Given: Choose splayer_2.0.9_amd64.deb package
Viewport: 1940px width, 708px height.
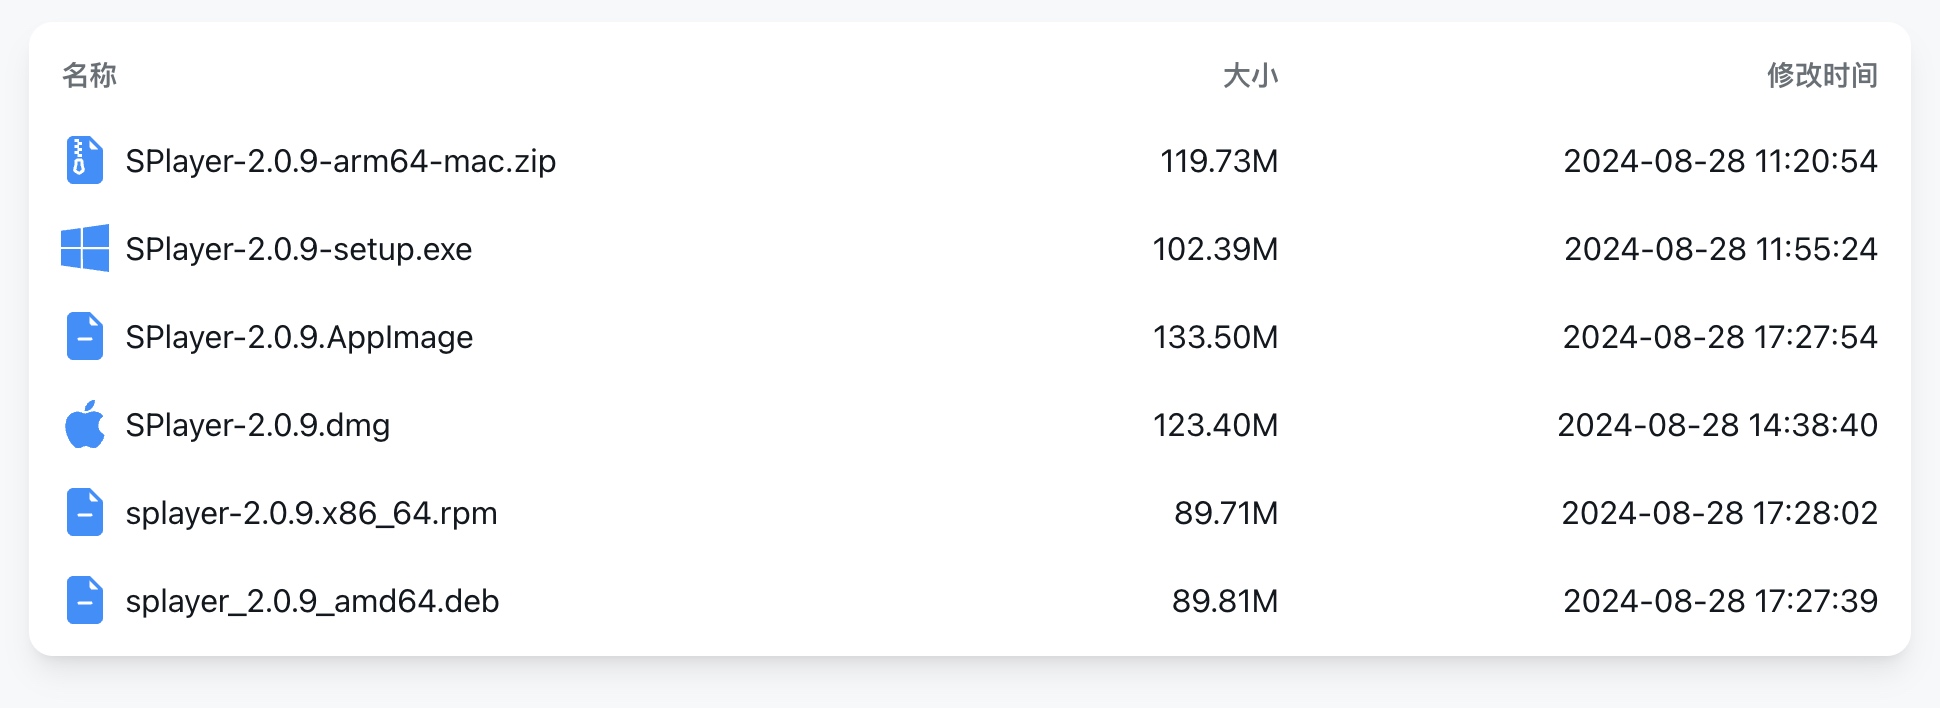Looking at the screenshot, I should click(x=312, y=601).
